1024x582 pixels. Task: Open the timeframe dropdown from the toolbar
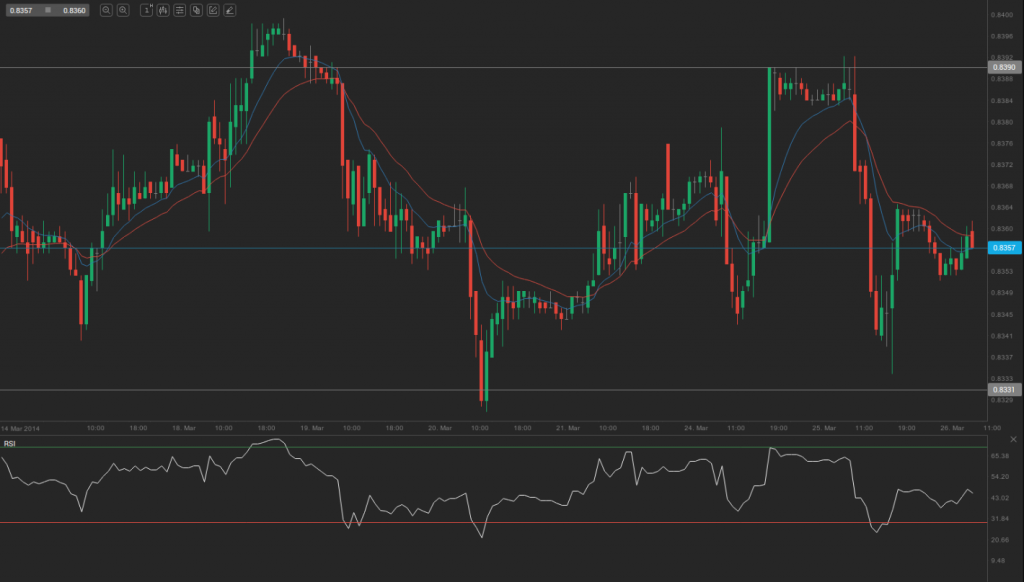click(x=145, y=10)
